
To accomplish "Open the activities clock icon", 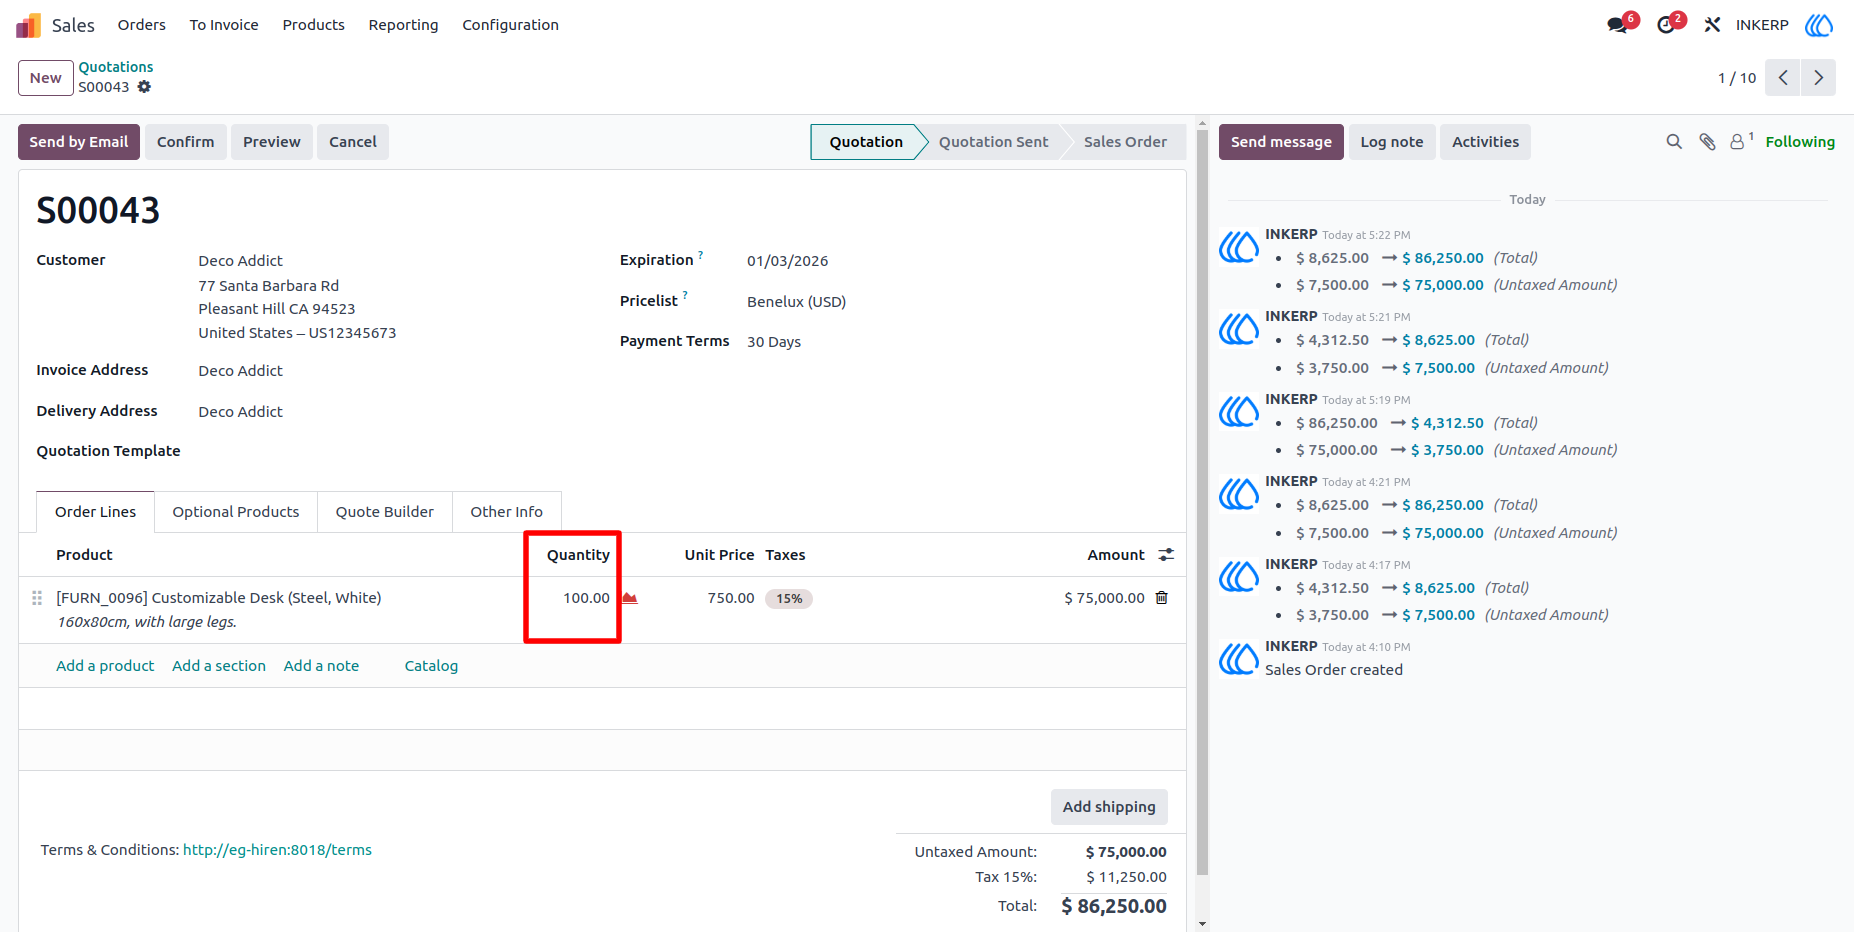I will [1666, 25].
